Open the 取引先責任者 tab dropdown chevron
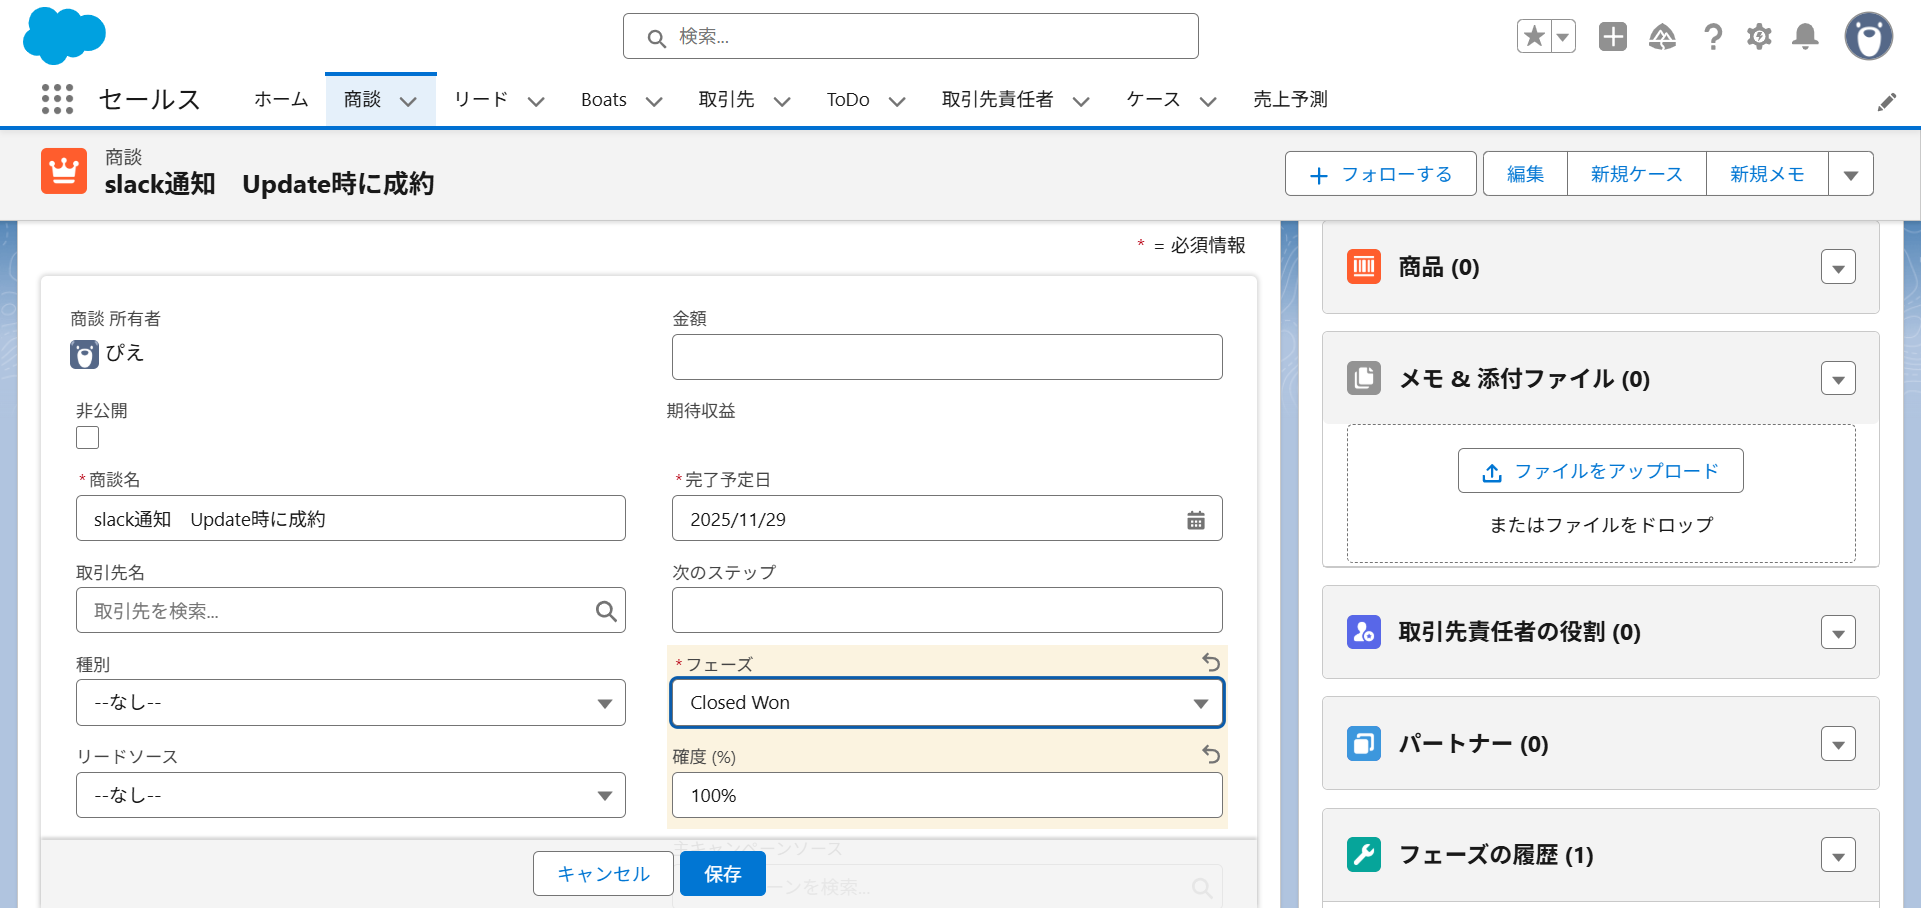The height and width of the screenshot is (908, 1921). pos(1081,101)
